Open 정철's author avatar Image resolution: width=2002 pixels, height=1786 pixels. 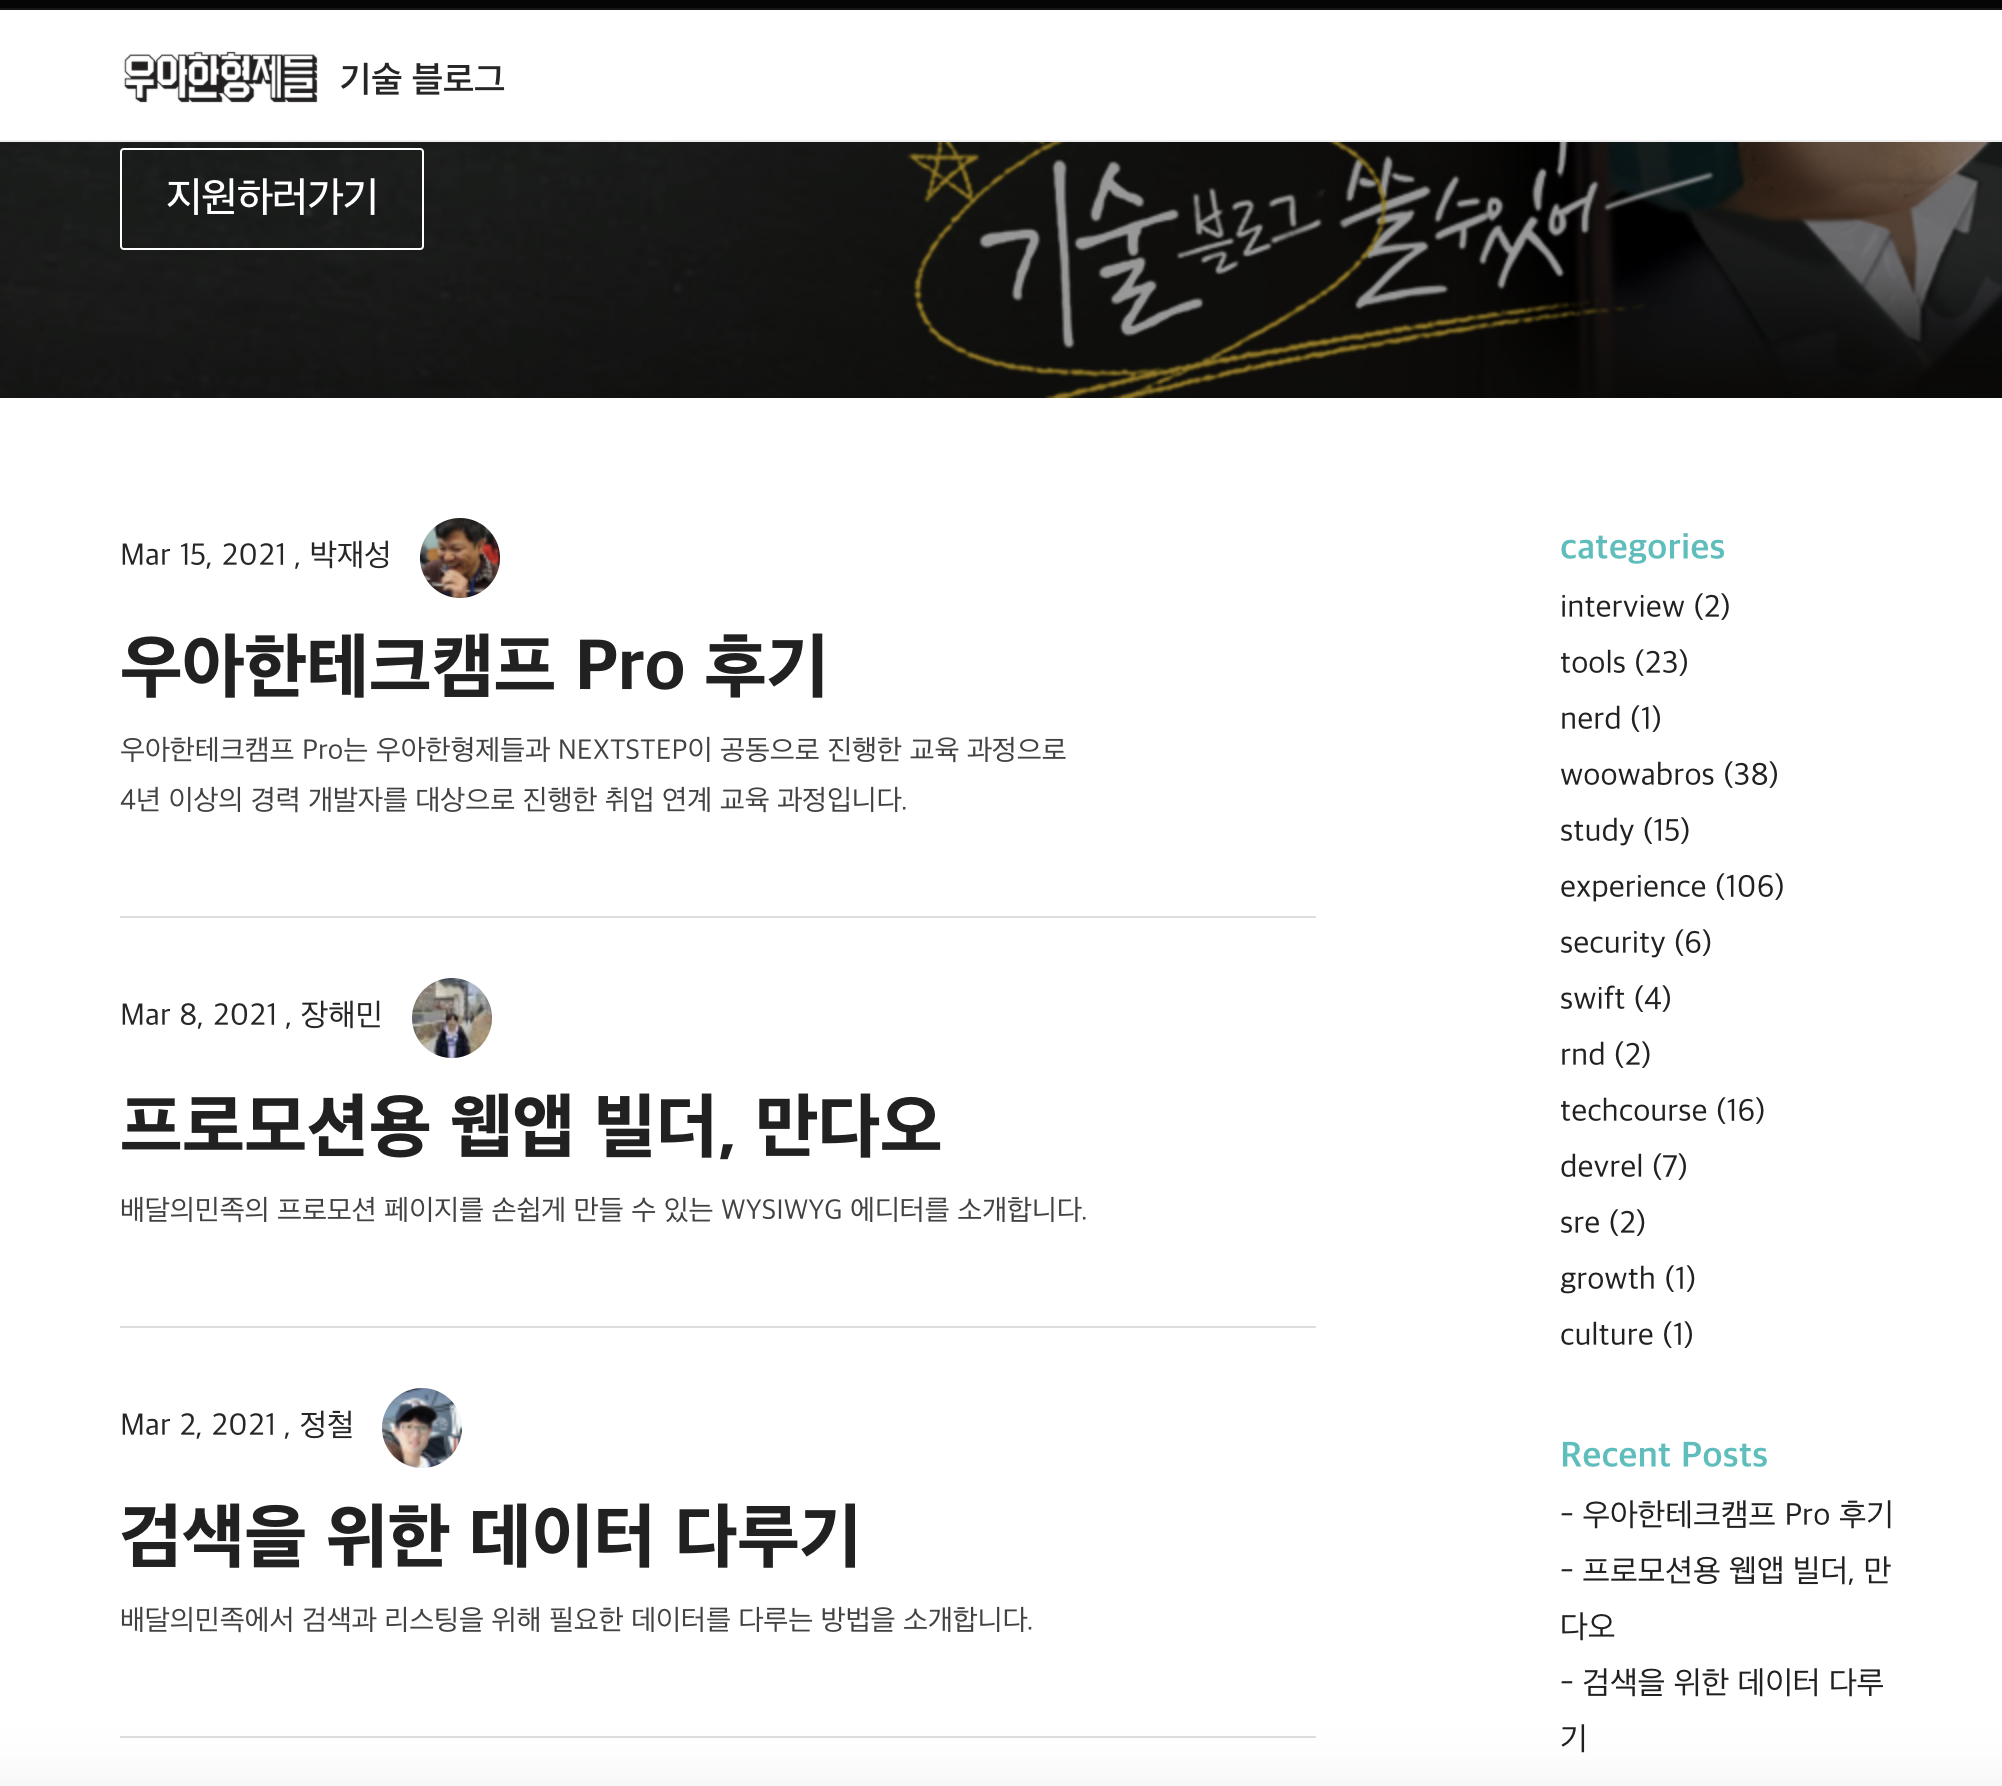pyautogui.click(x=422, y=1428)
